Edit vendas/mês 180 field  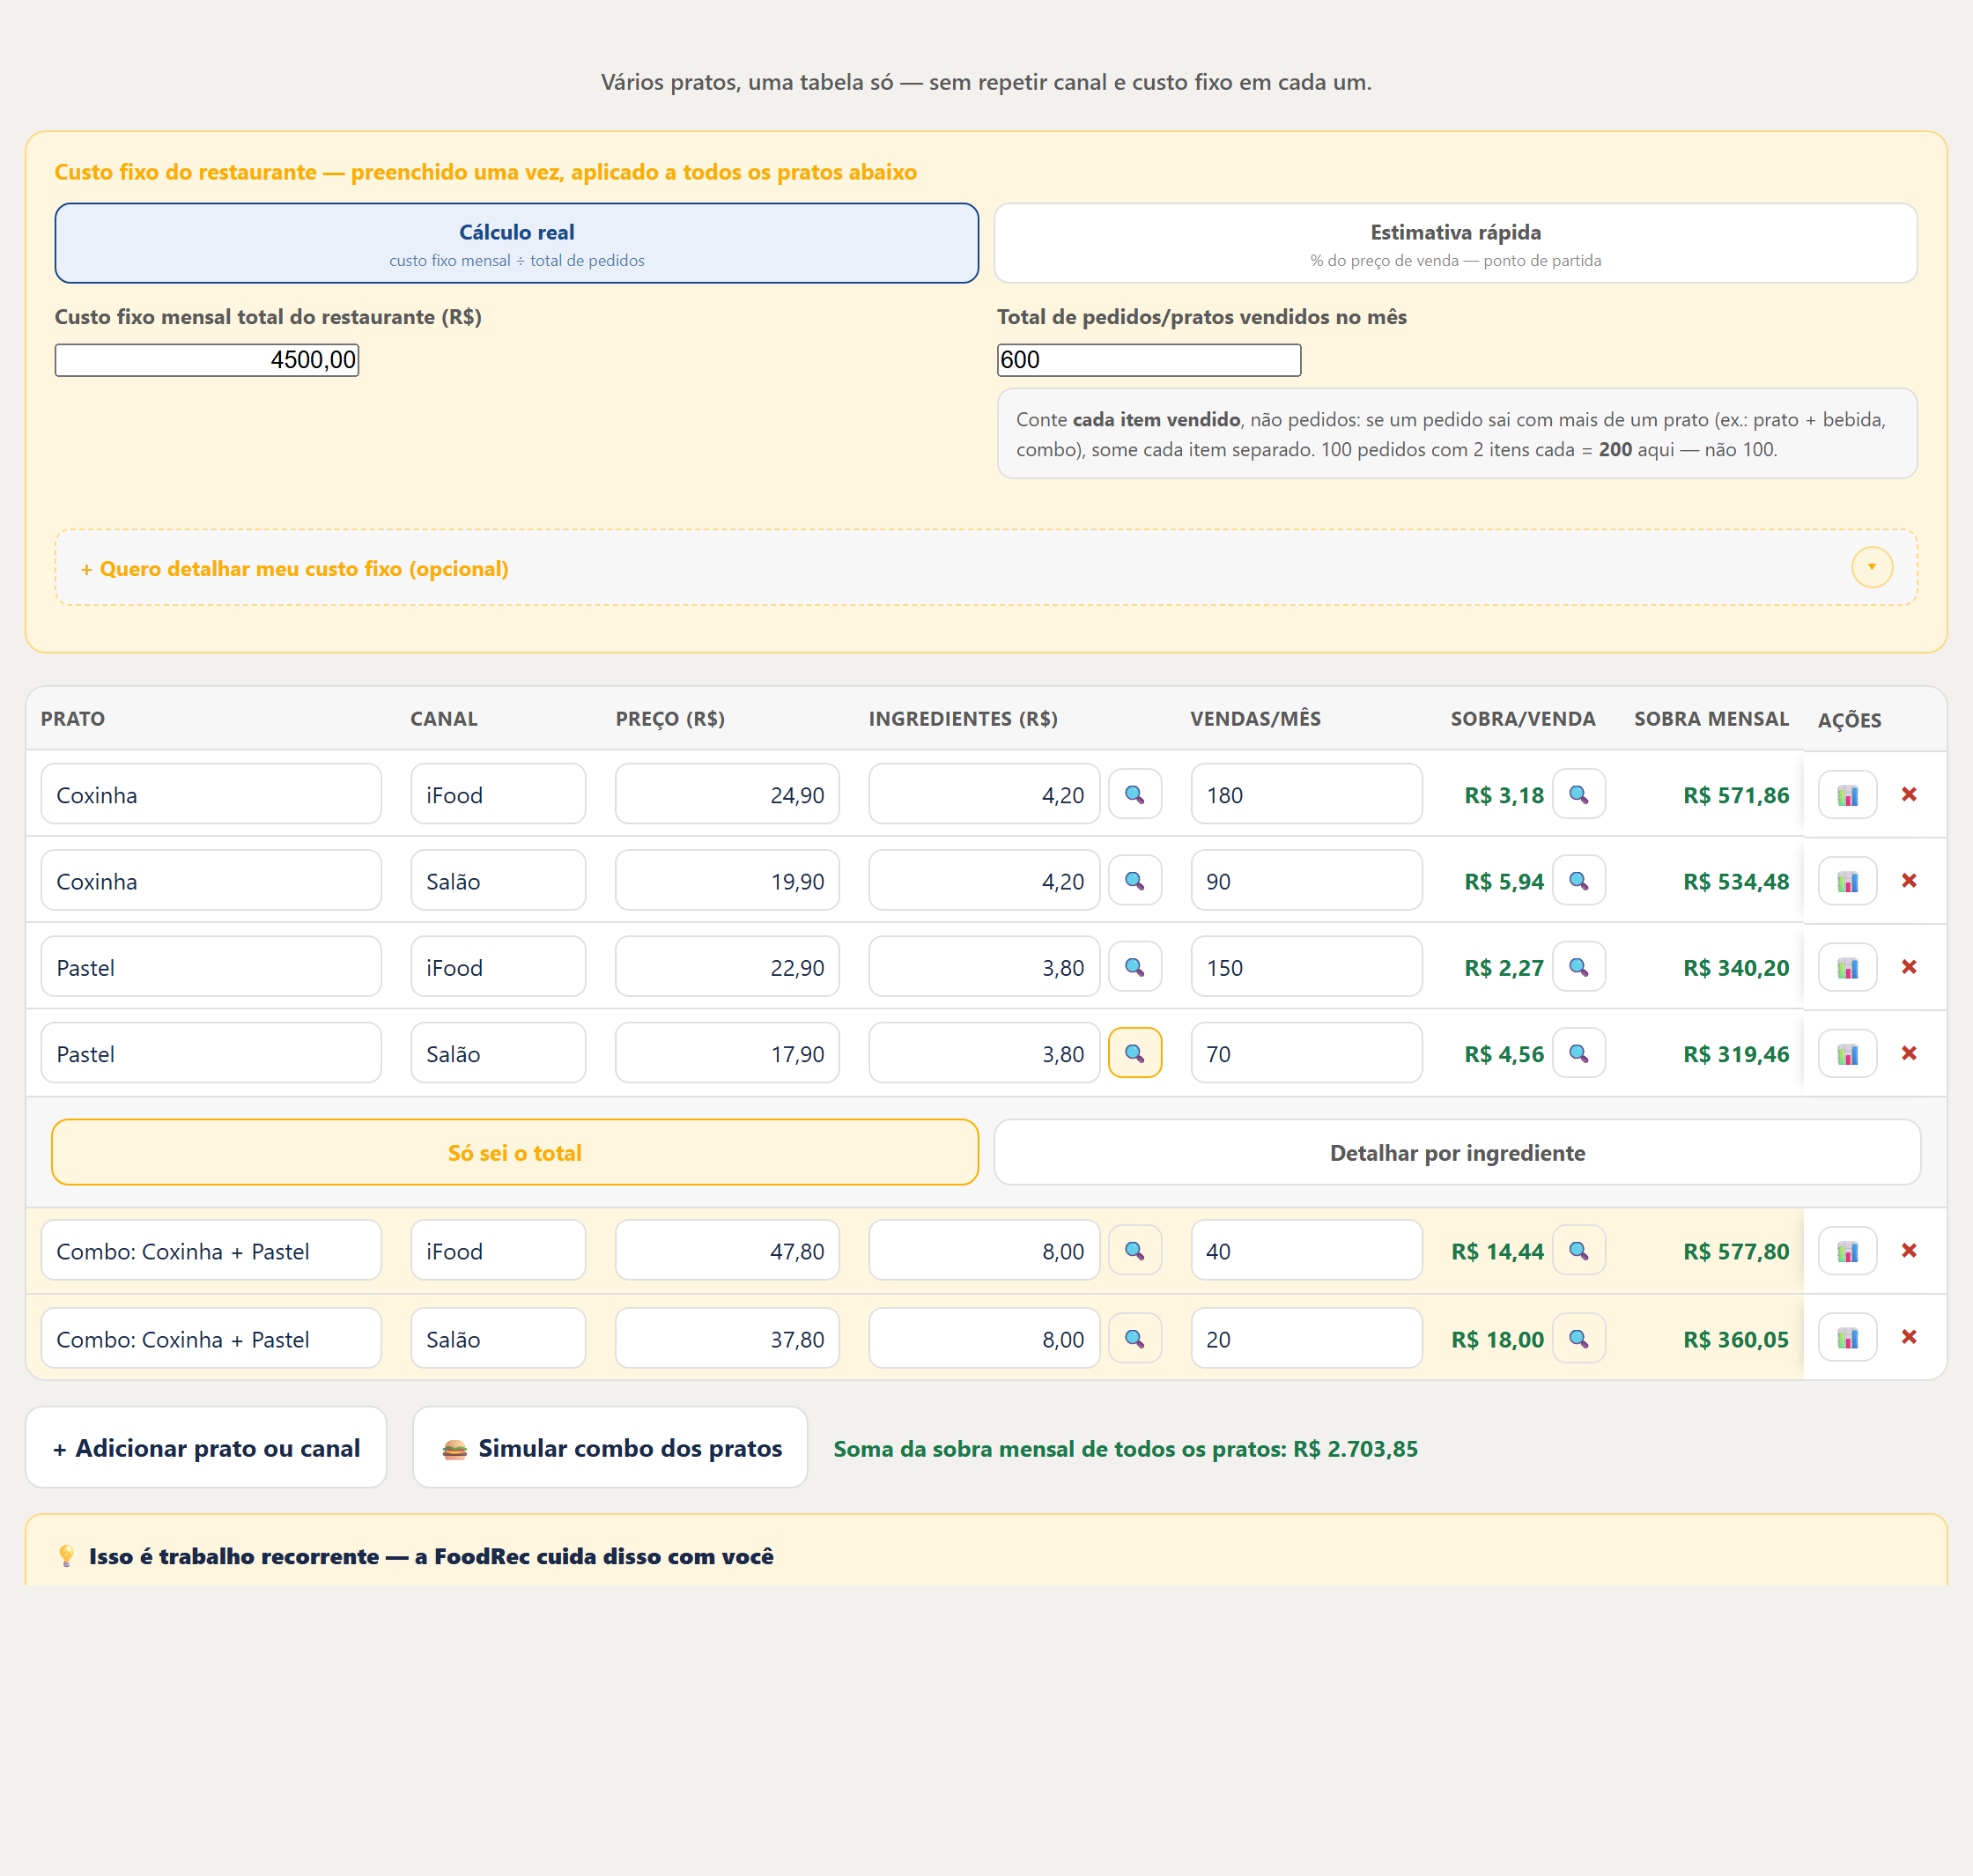(x=1306, y=794)
